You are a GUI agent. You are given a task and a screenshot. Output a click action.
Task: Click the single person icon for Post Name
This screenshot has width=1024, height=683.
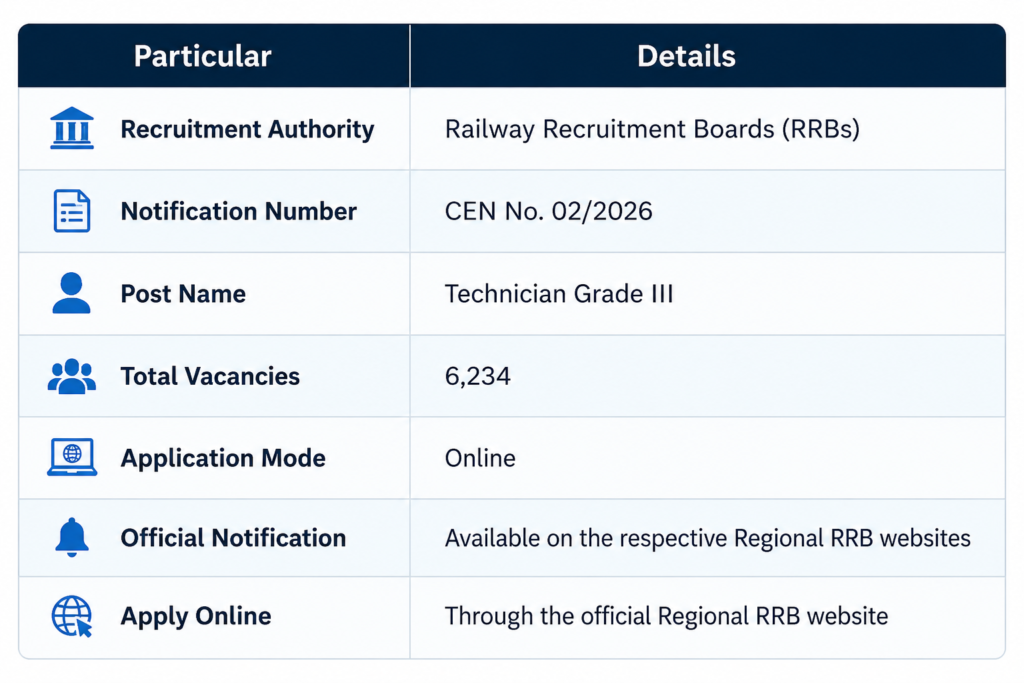[x=71, y=293]
